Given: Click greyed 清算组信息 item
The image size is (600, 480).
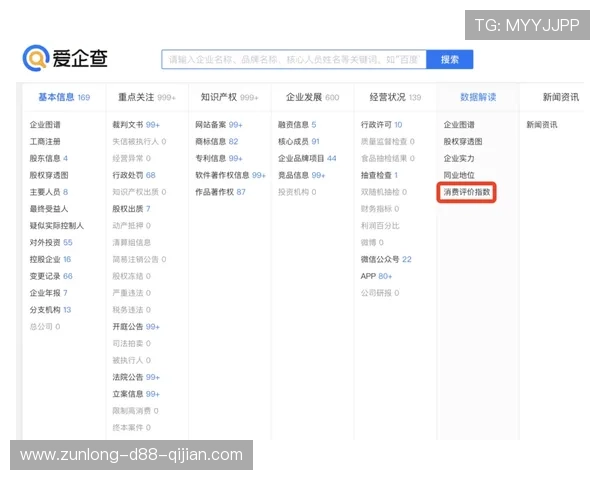Looking at the screenshot, I should coord(132,243).
